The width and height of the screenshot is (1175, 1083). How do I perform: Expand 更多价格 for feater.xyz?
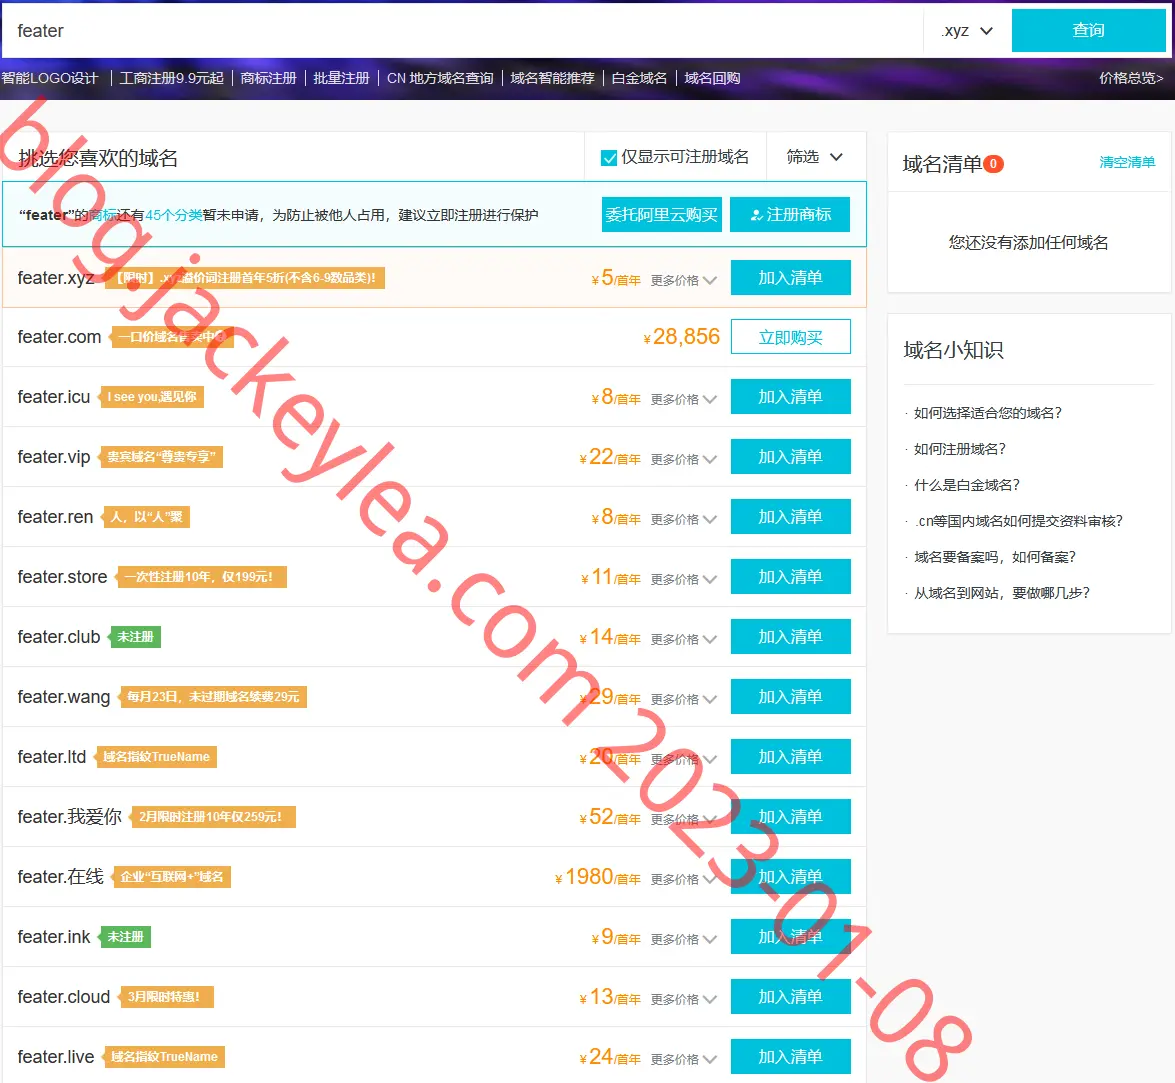coord(683,280)
